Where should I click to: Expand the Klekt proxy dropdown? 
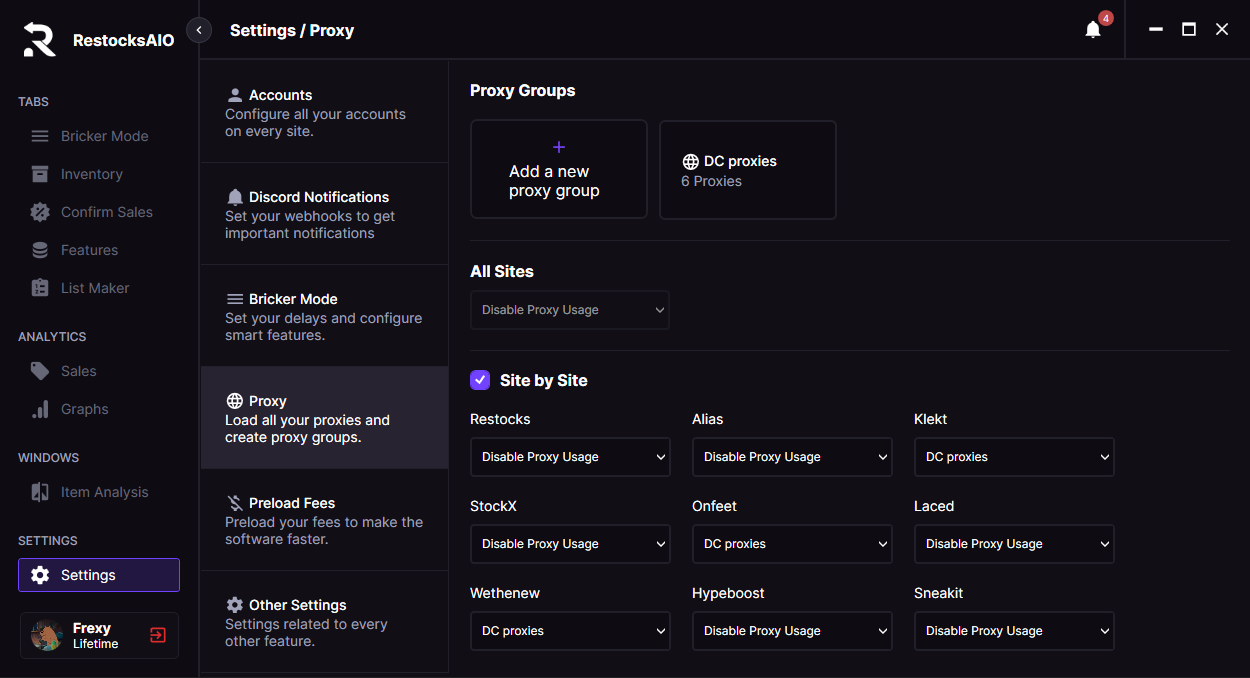(1014, 457)
